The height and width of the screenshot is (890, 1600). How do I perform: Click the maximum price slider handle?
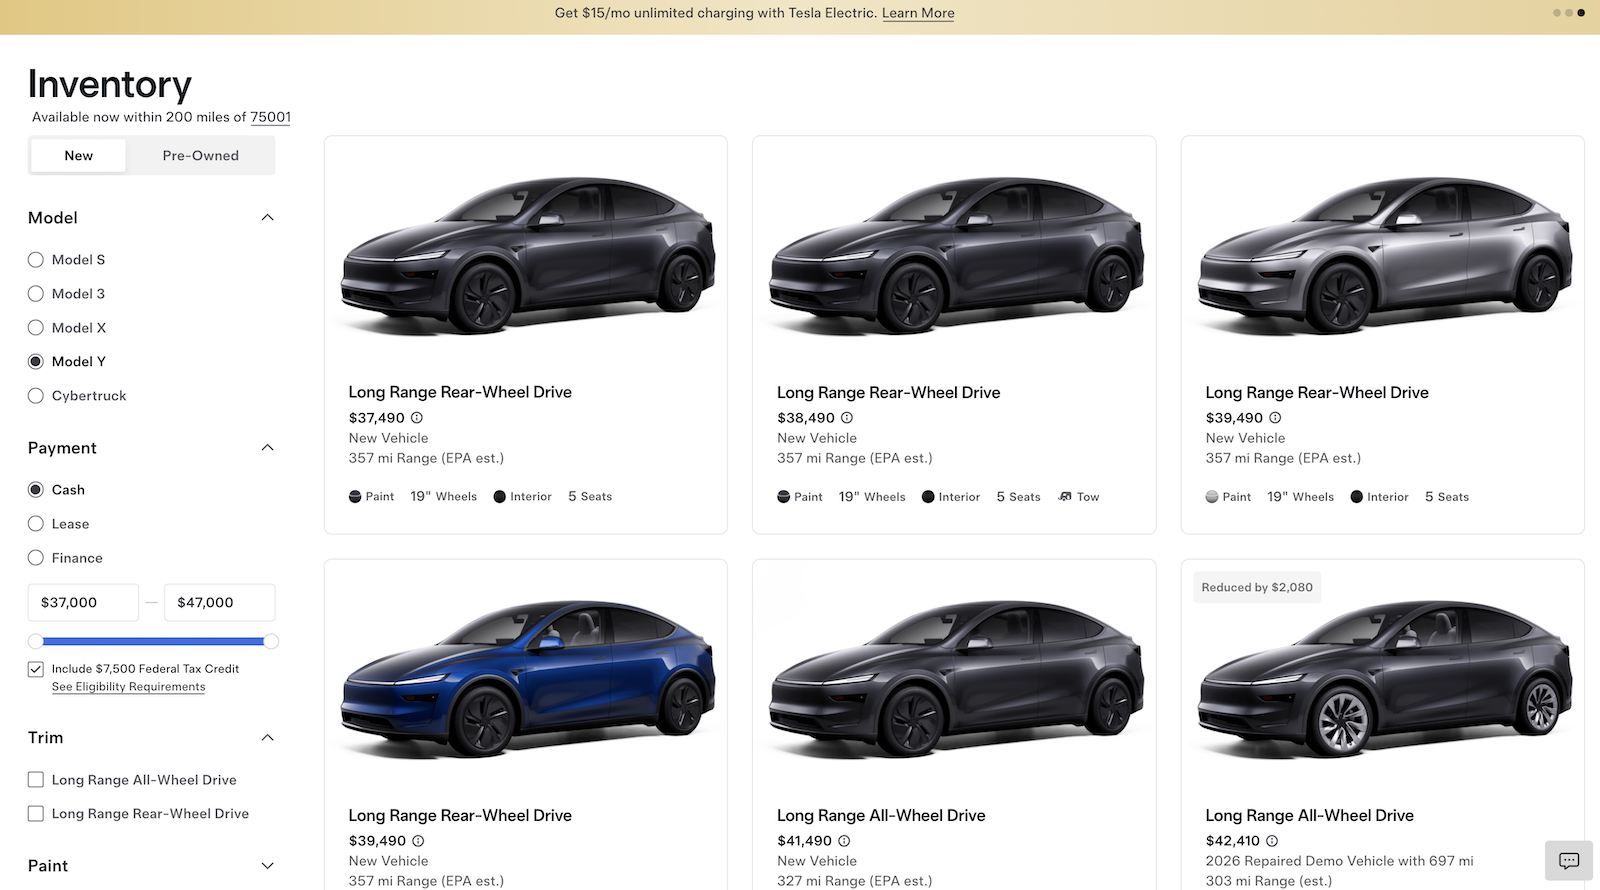coord(271,641)
